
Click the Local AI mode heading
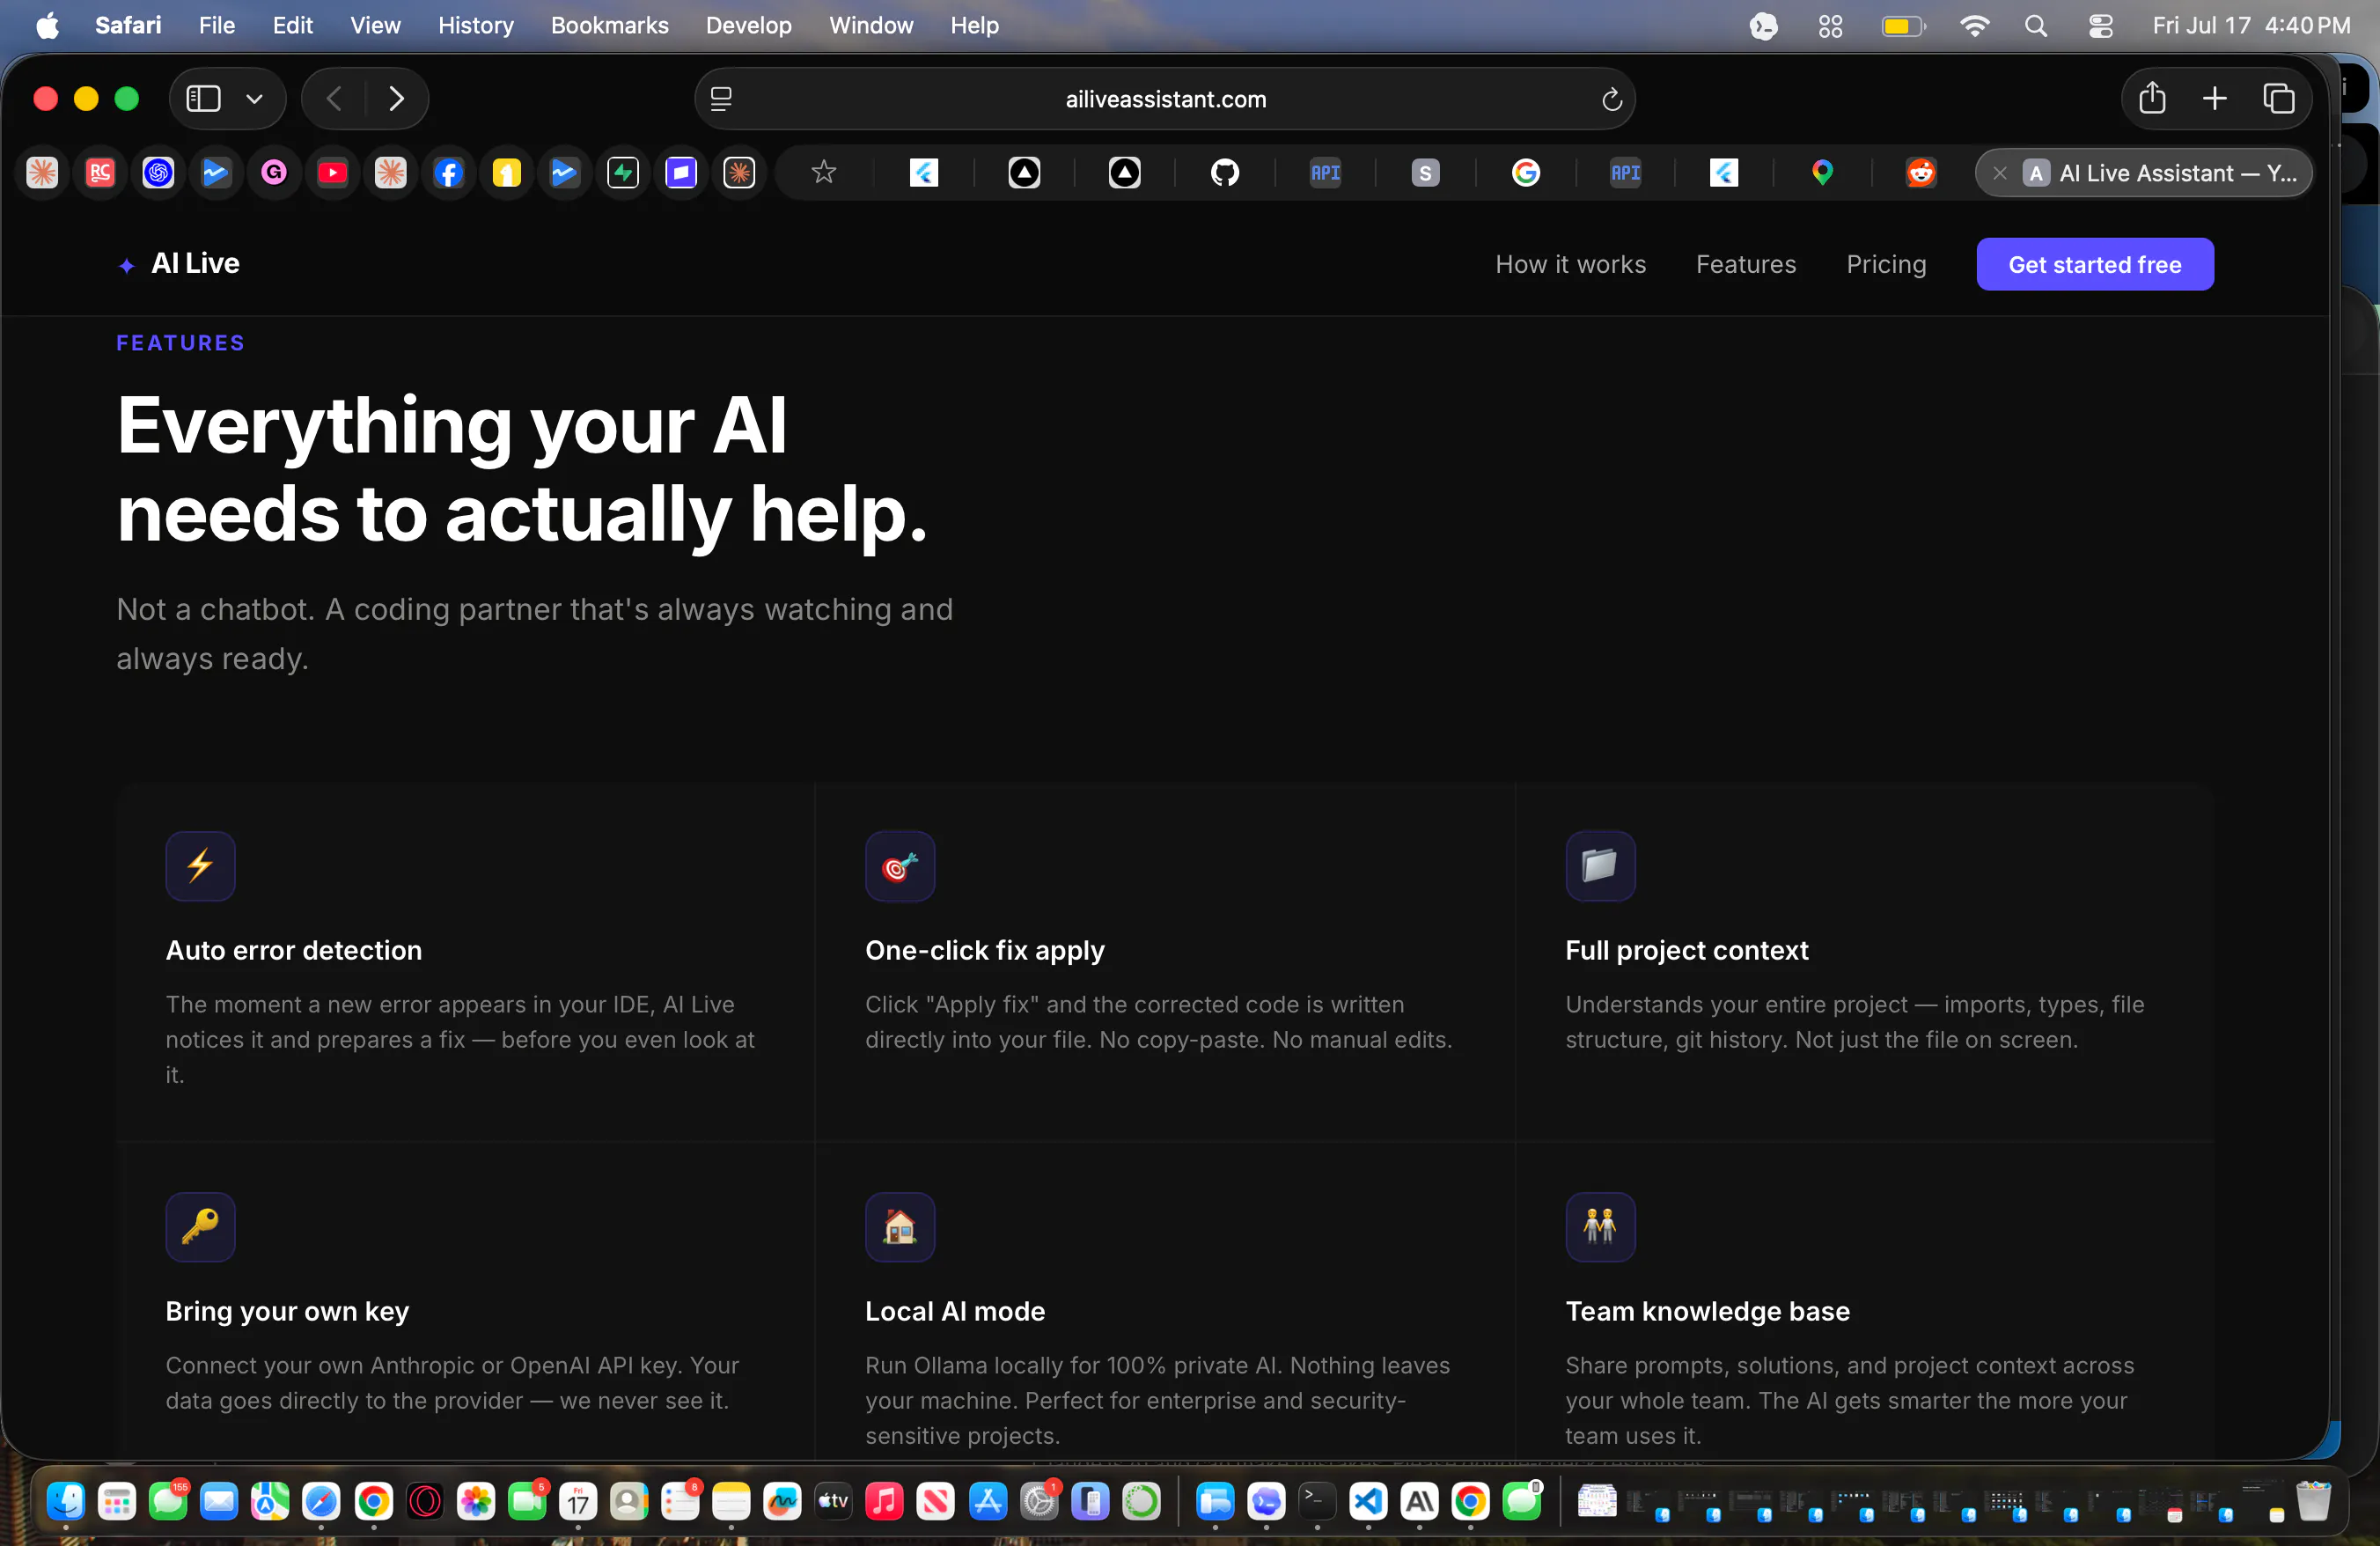(x=955, y=1311)
